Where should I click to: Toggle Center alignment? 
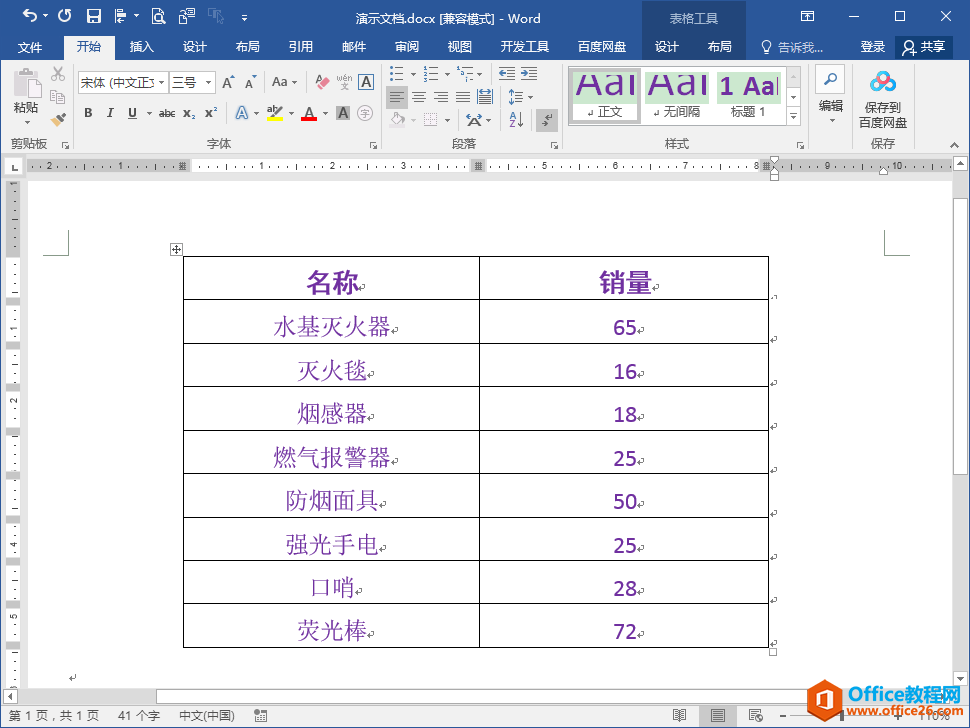pyautogui.click(x=419, y=97)
